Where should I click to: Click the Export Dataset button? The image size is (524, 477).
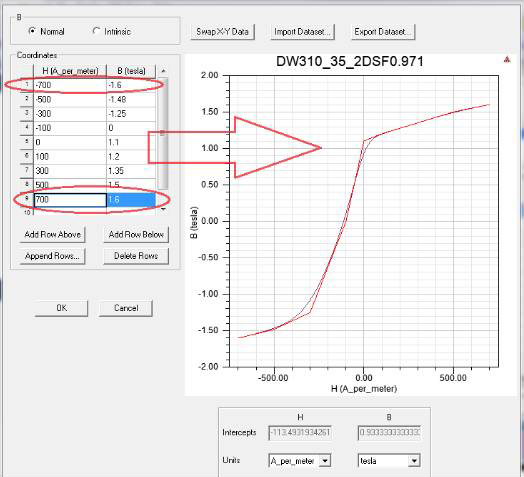(x=383, y=32)
